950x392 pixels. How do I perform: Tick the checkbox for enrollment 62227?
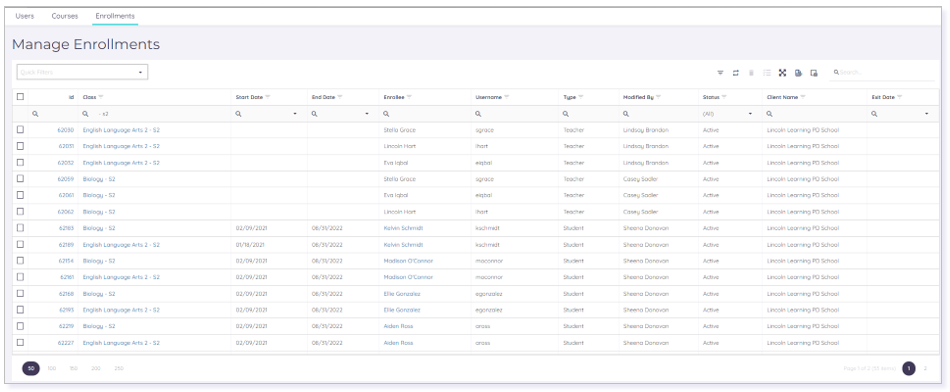click(x=21, y=342)
